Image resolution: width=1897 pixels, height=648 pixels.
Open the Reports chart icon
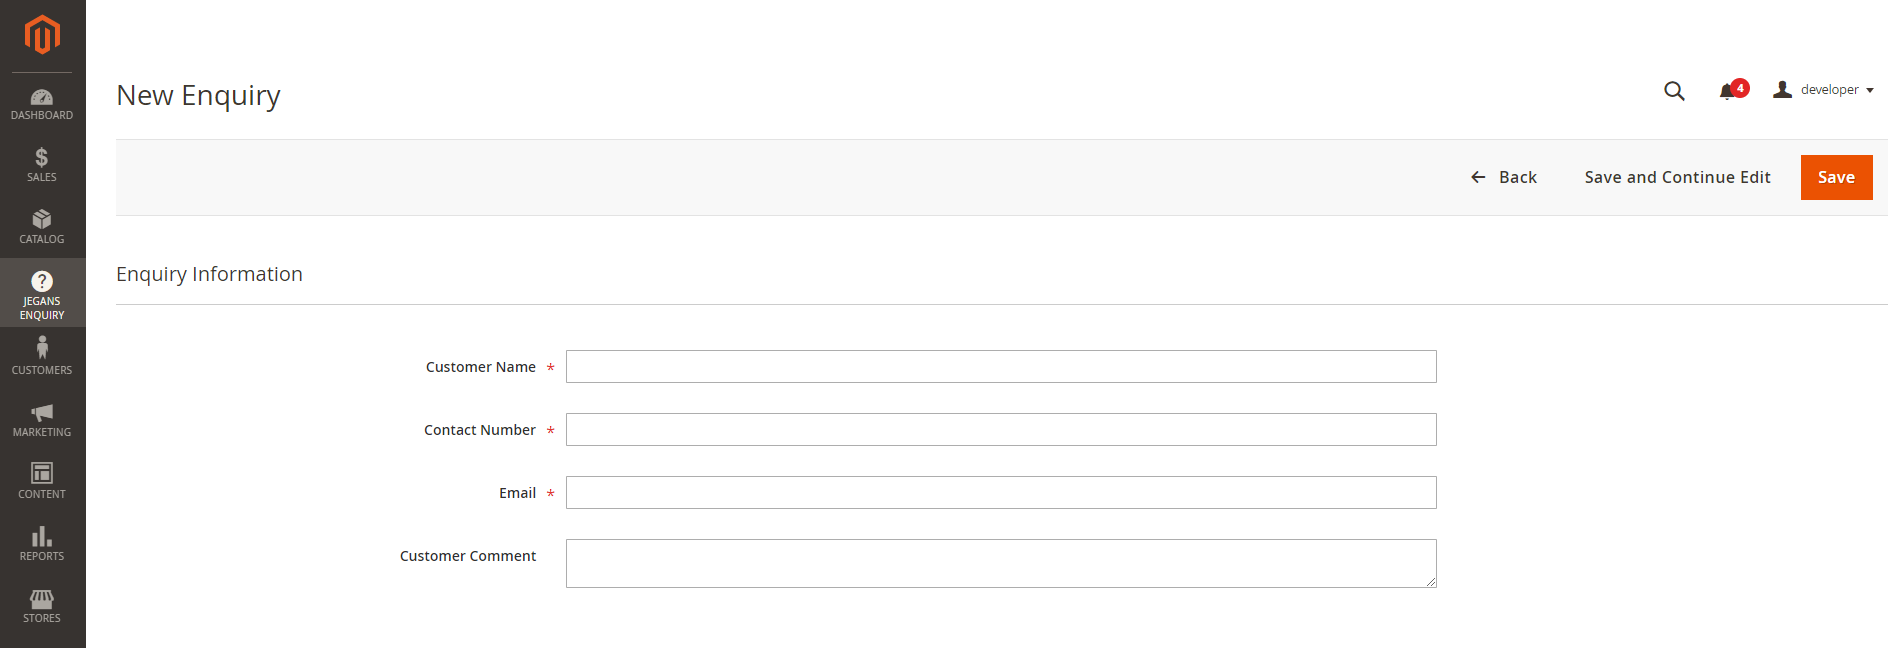[42, 543]
